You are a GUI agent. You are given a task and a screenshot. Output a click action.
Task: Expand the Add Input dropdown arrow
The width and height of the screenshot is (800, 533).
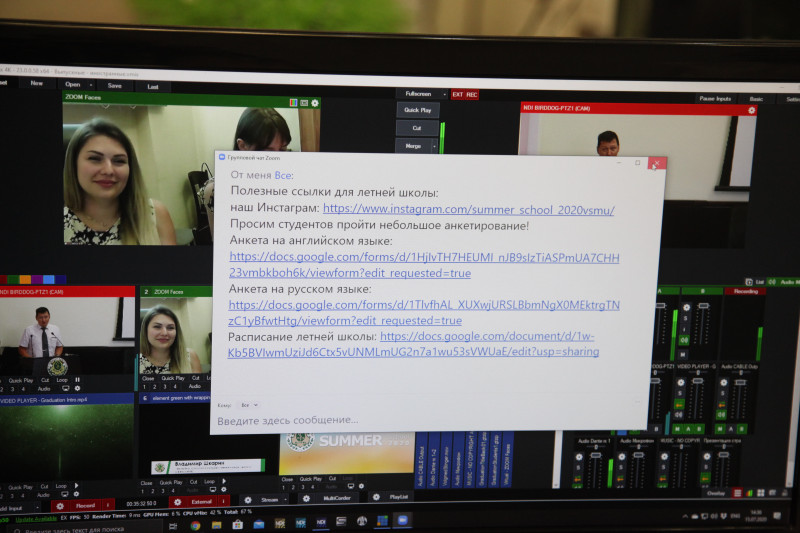coord(37,508)
